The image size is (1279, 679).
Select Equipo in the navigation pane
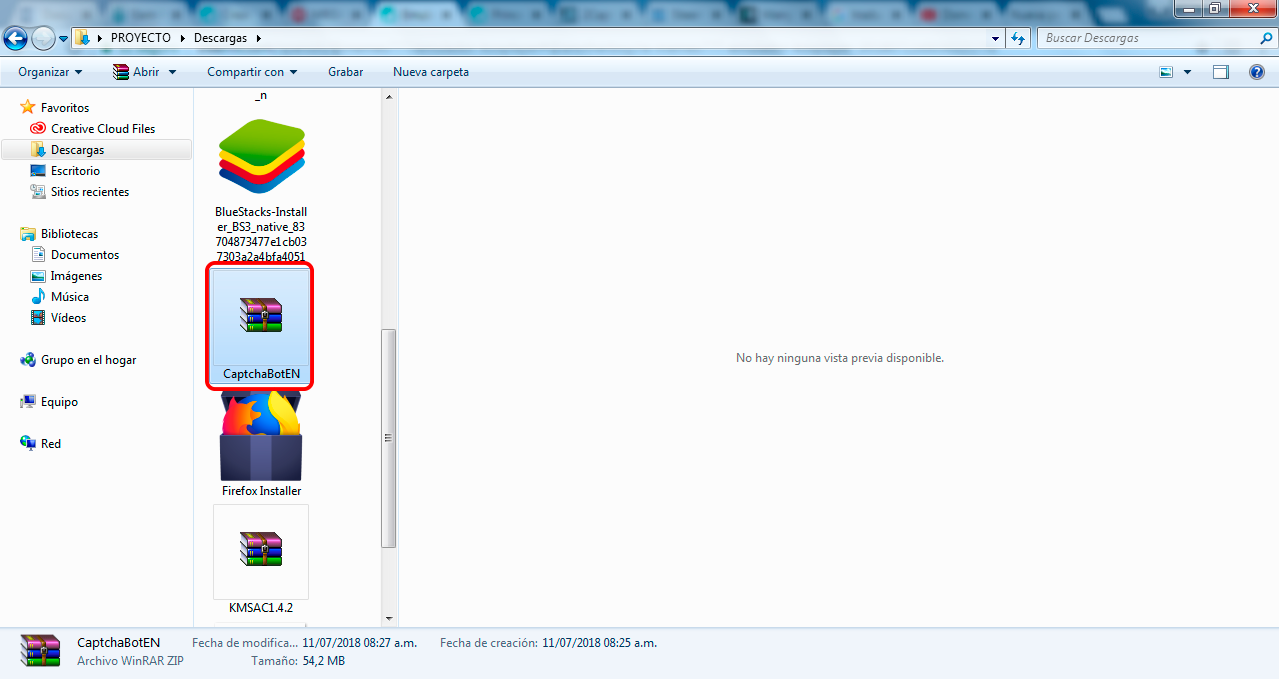coord(59,401)
